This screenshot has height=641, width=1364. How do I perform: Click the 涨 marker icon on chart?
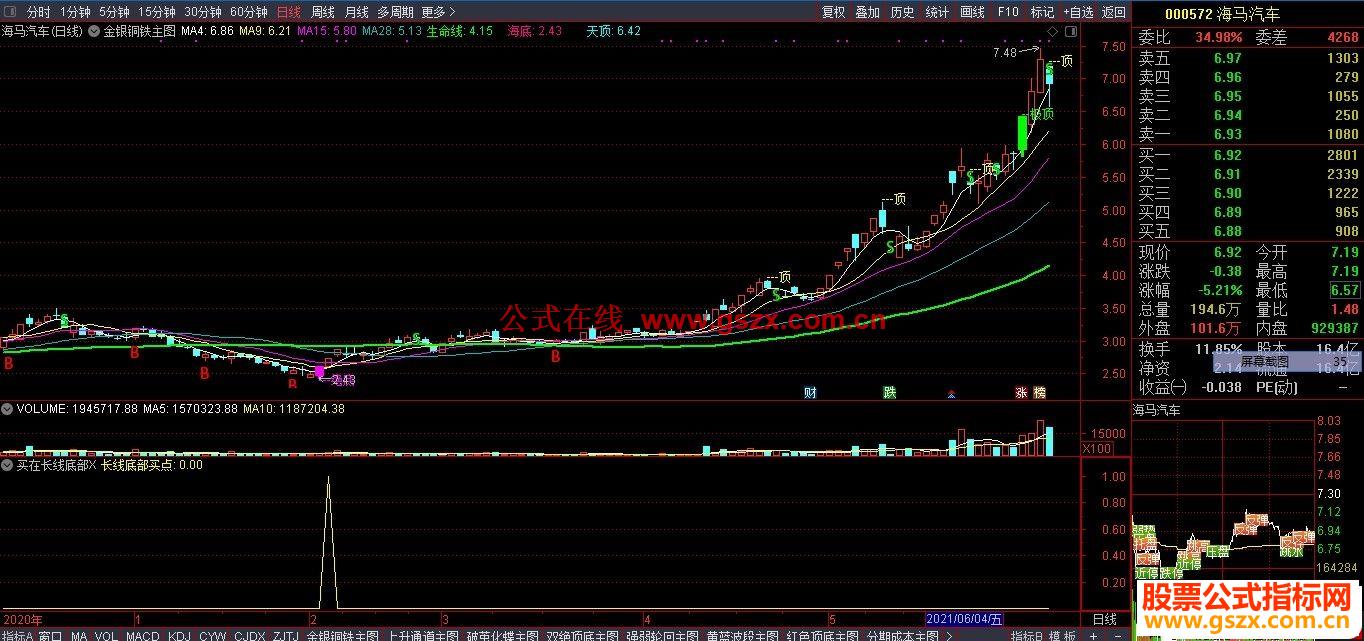tap(1022, 392)
